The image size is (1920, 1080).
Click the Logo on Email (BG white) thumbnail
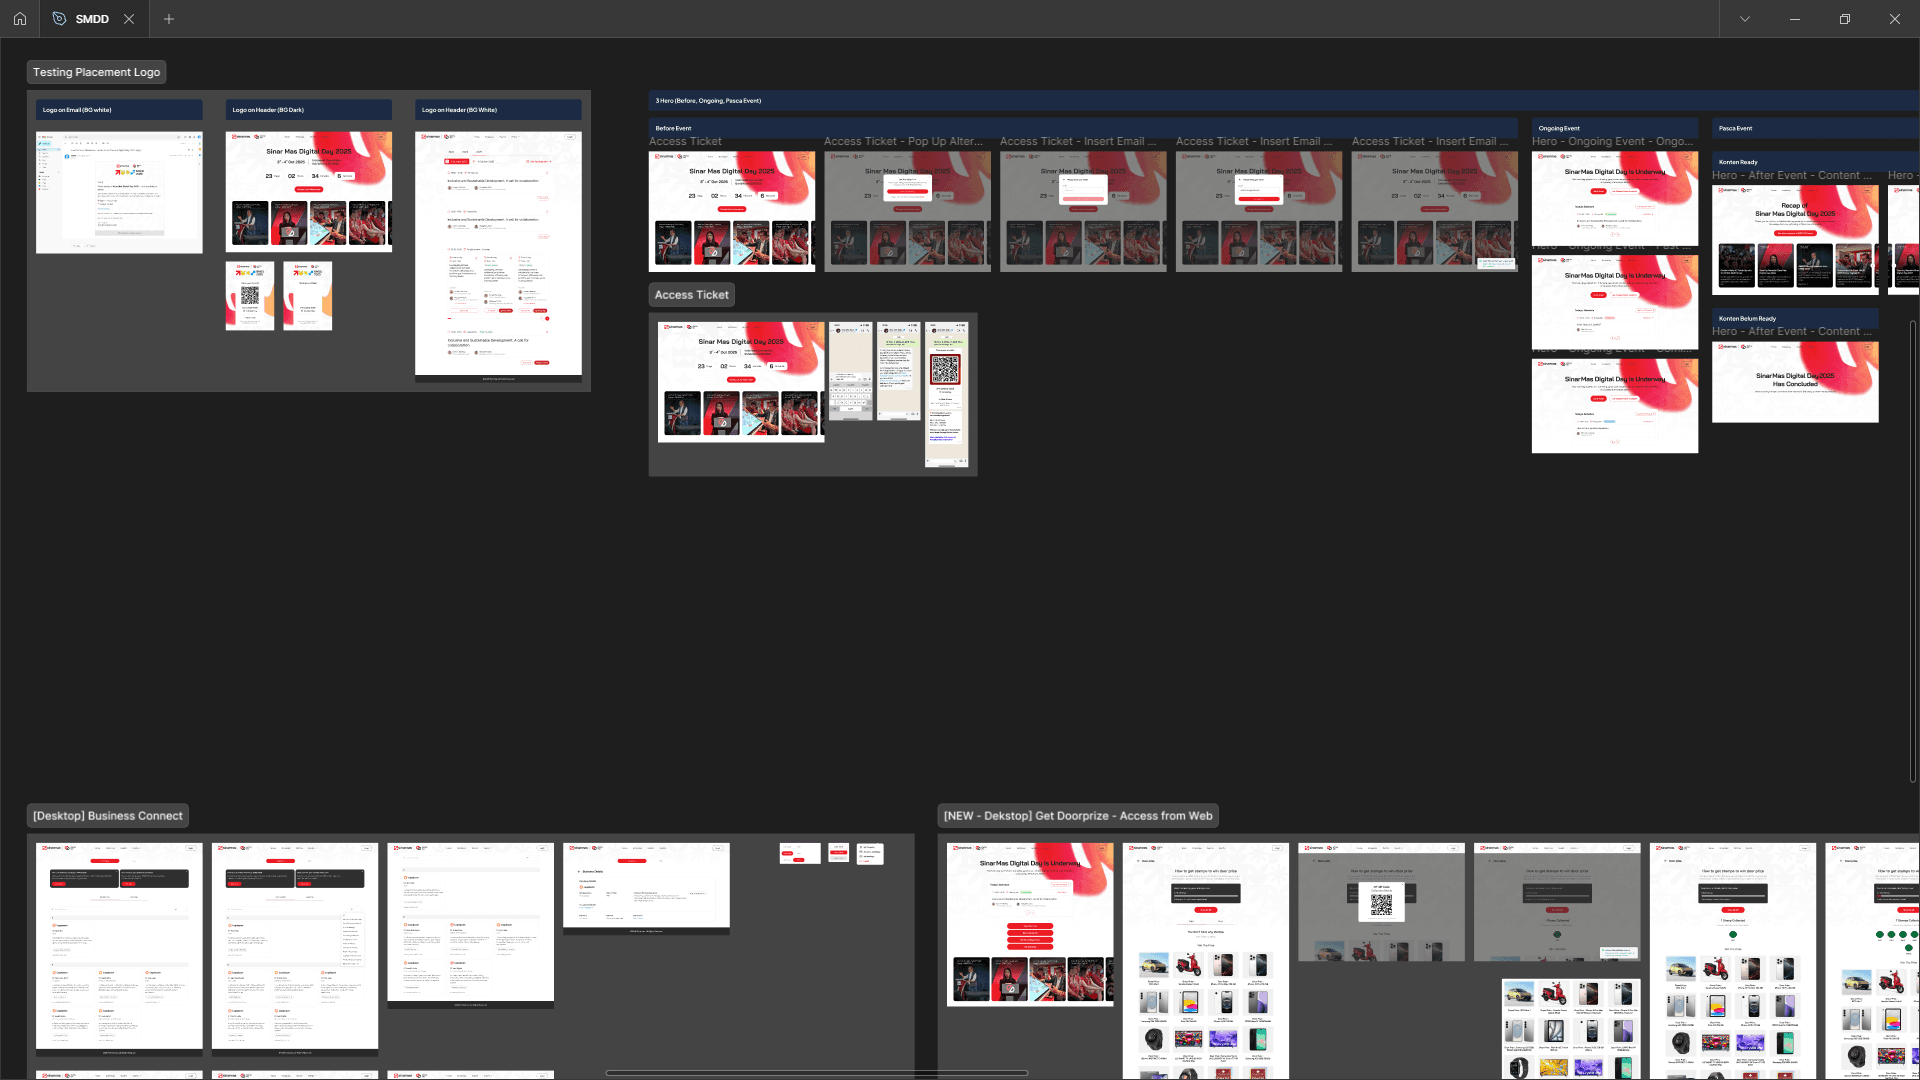[x=119, y=192]
